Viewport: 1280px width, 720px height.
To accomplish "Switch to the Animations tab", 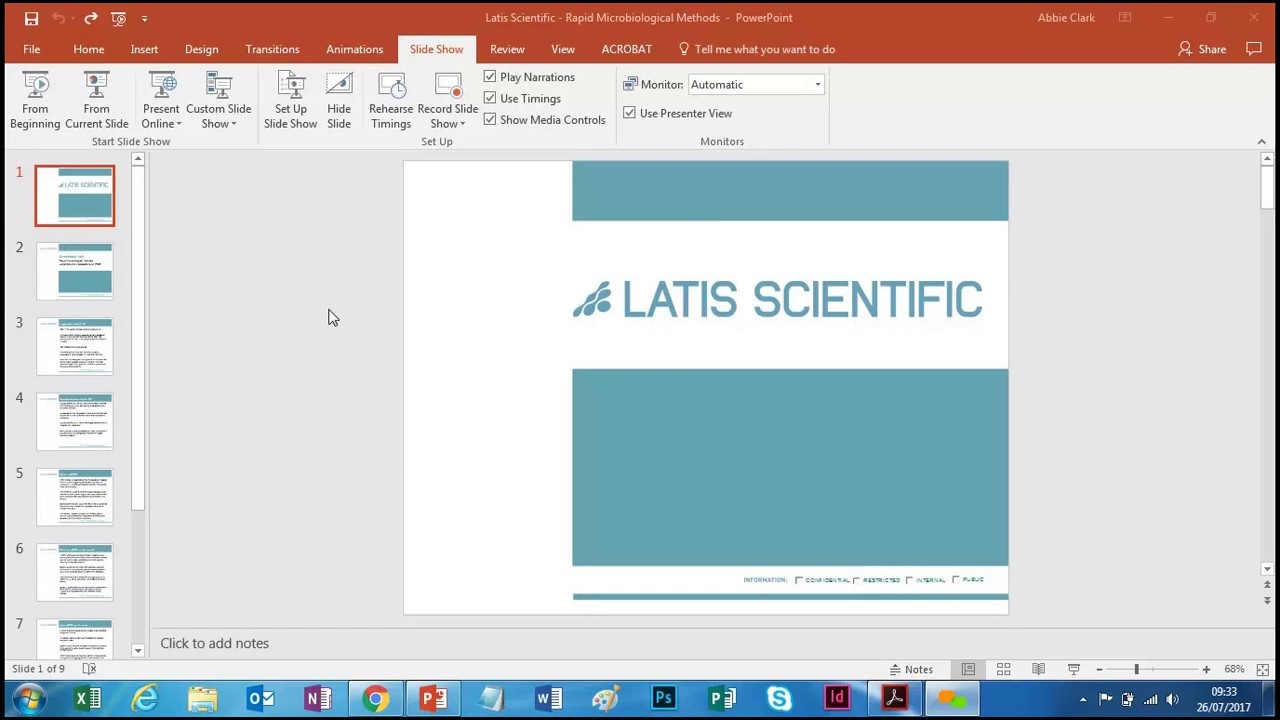I will (354, 49).
